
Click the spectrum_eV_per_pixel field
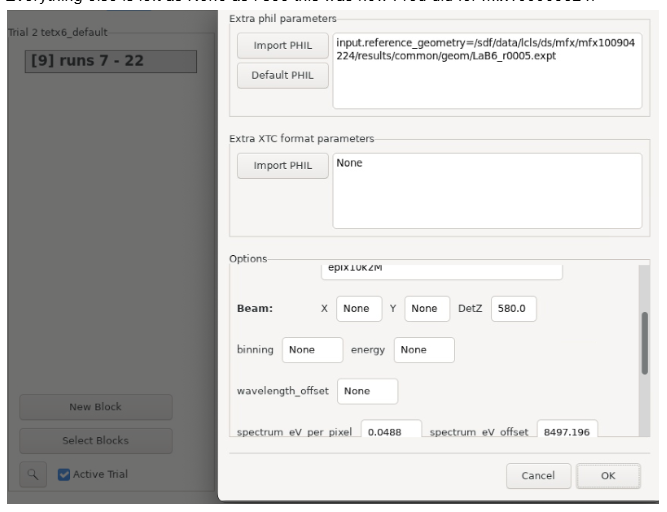[x=391, y=429]
